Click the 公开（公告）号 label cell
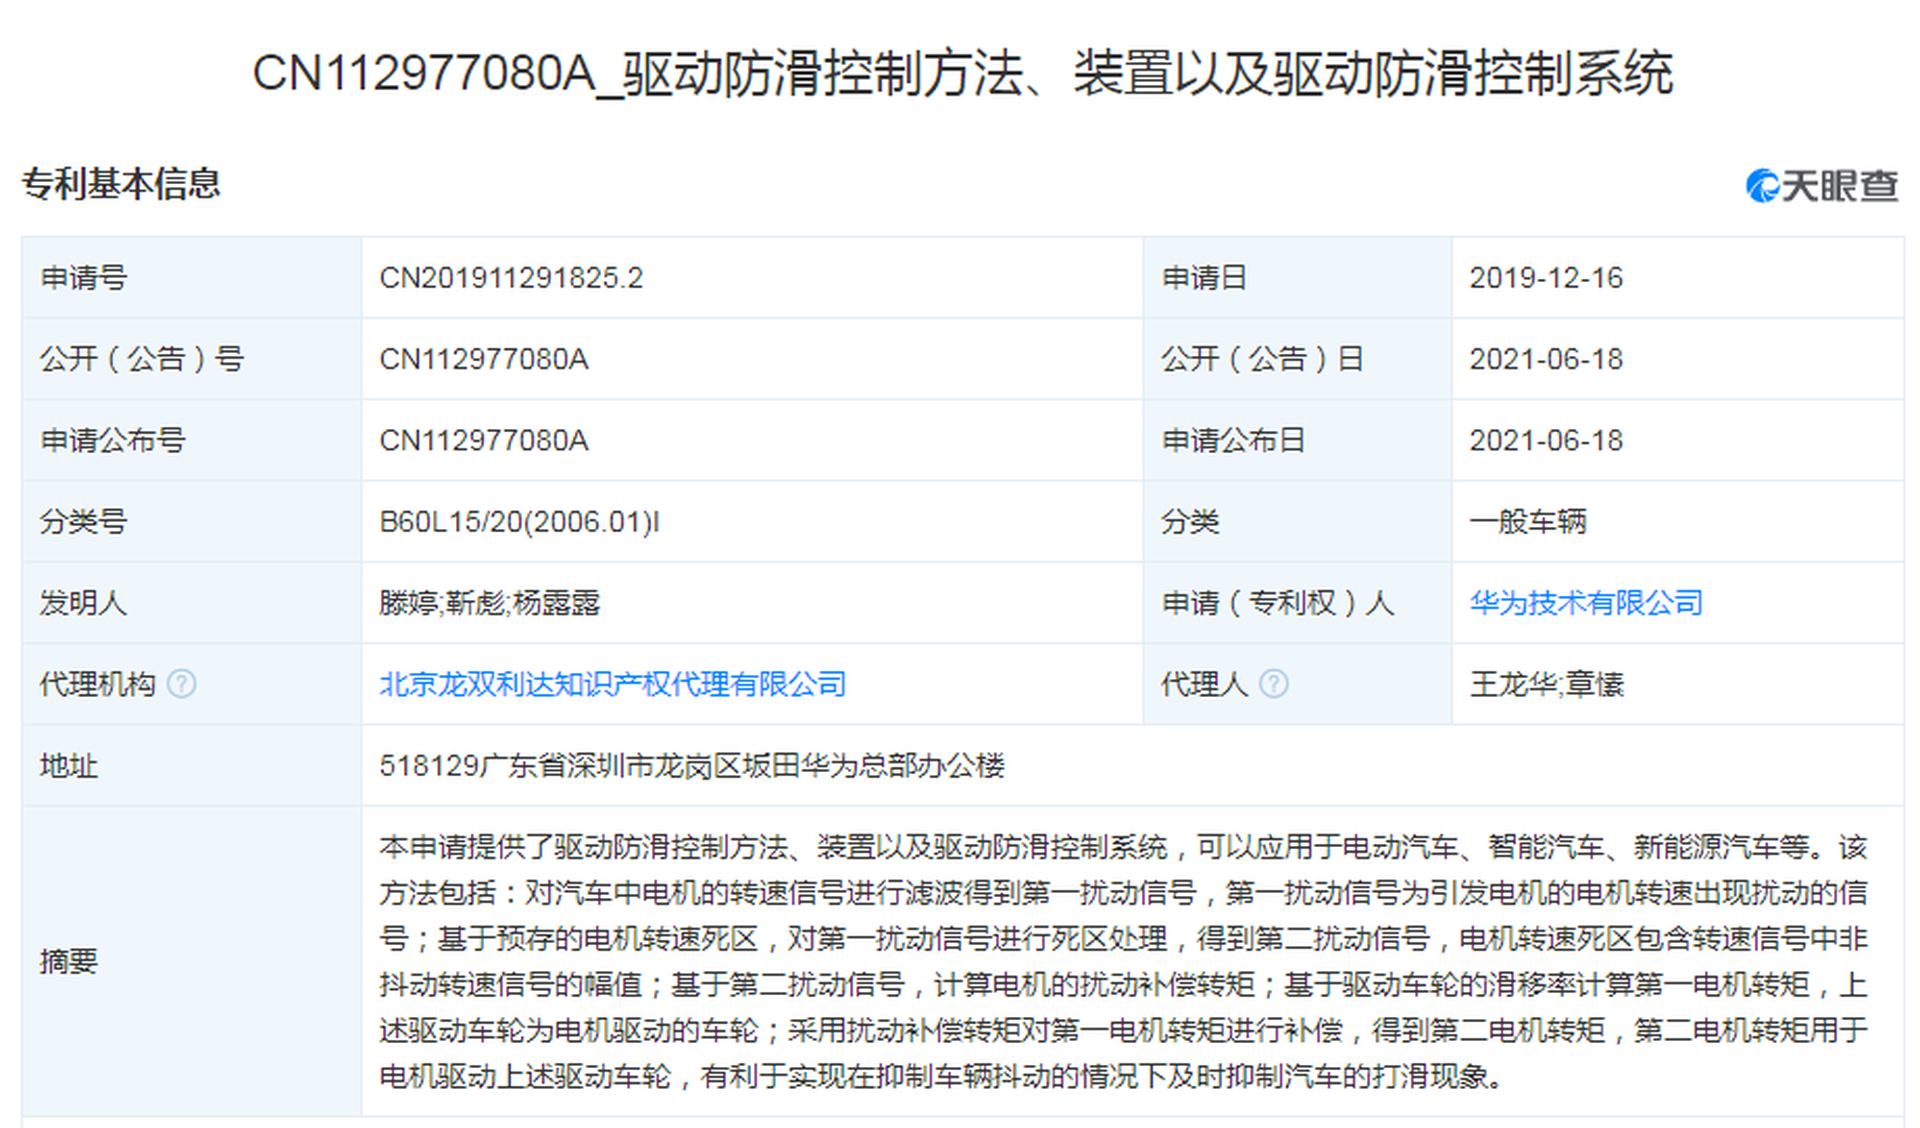The width and height of the screenshot is (1920, 1128). 191,359
